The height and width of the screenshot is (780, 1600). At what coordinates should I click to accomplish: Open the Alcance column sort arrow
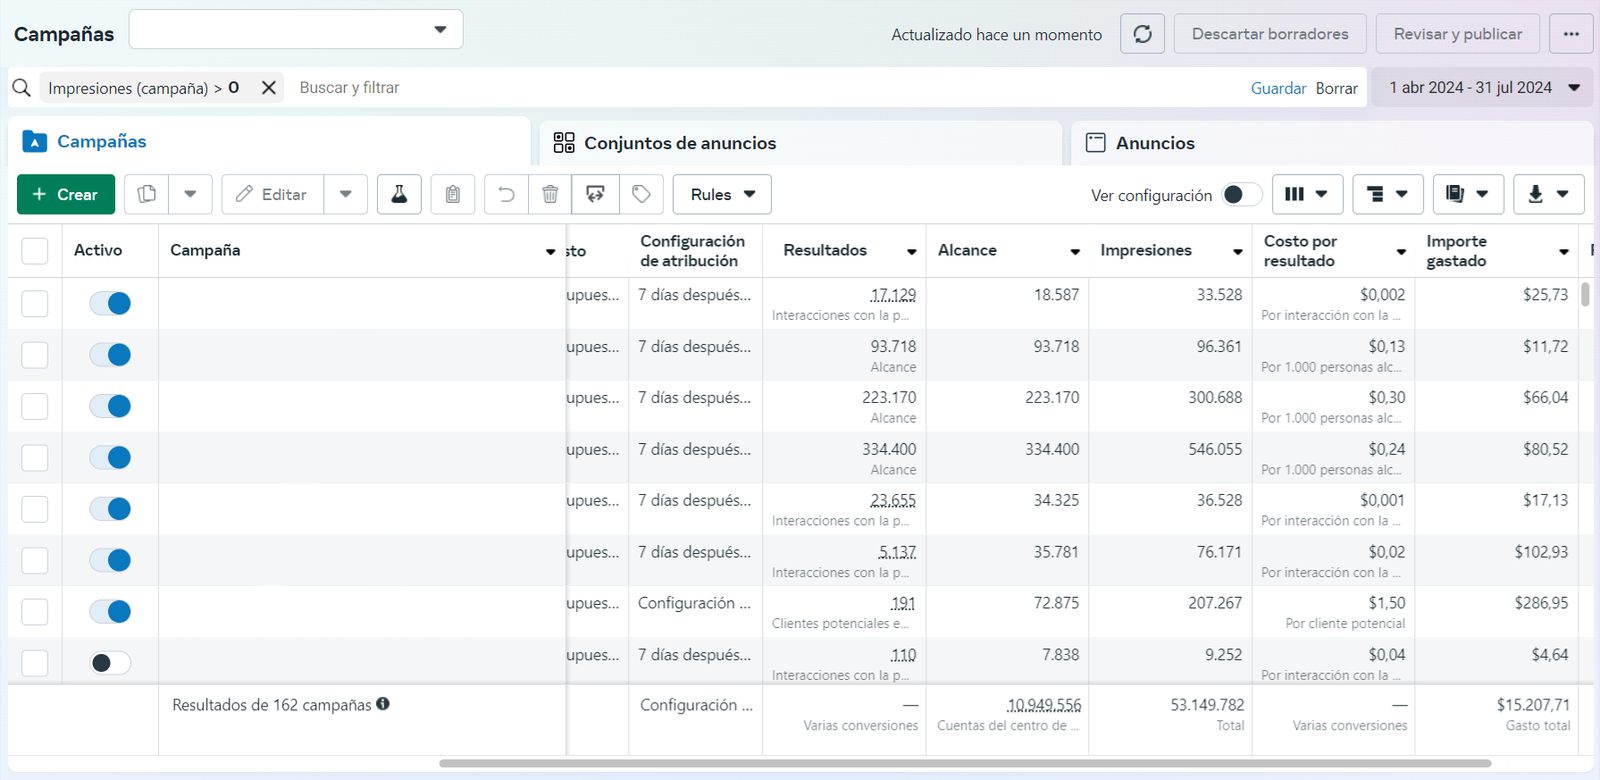tap(1075, 252)
